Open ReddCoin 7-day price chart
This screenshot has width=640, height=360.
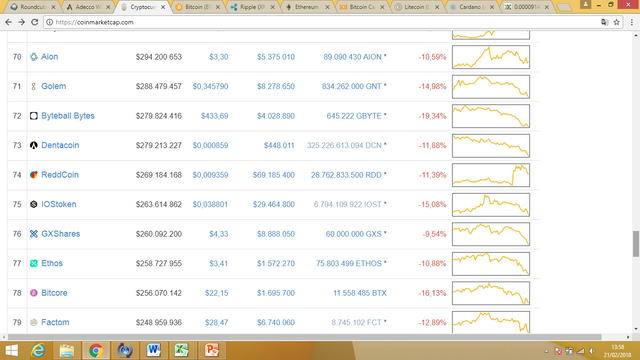[491, 175]
